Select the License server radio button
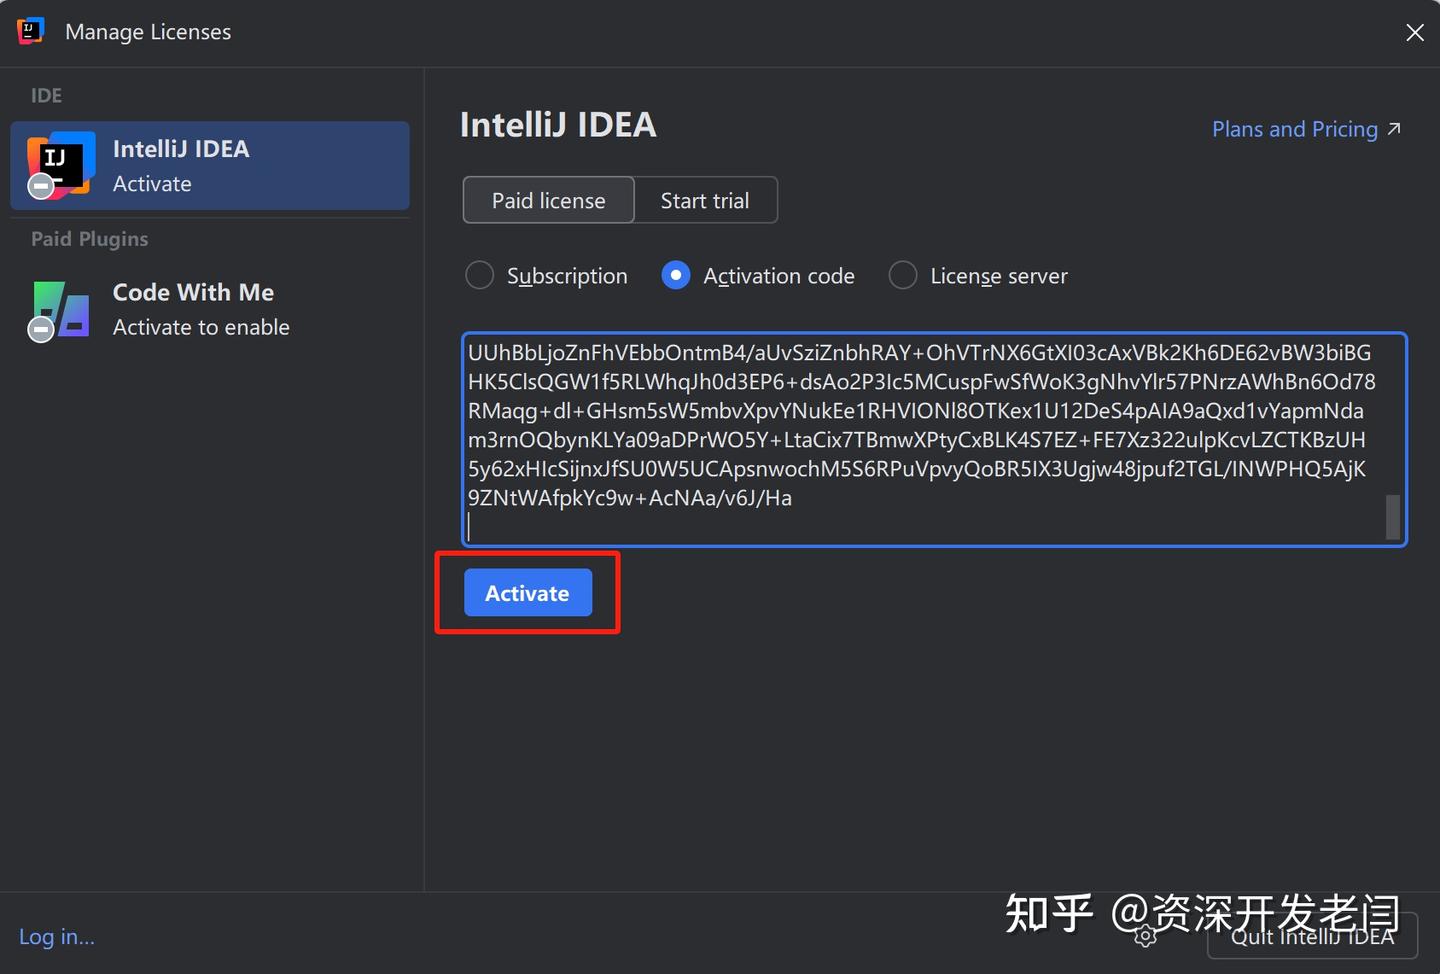1440x974 pixels. tap(903, 275)
